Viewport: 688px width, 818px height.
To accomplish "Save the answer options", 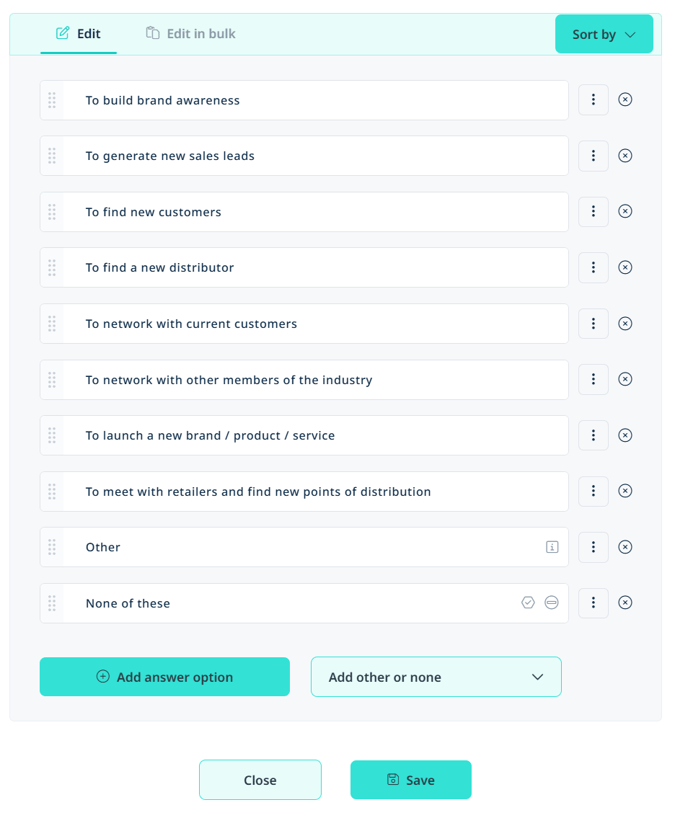I will tap(411, 779).
